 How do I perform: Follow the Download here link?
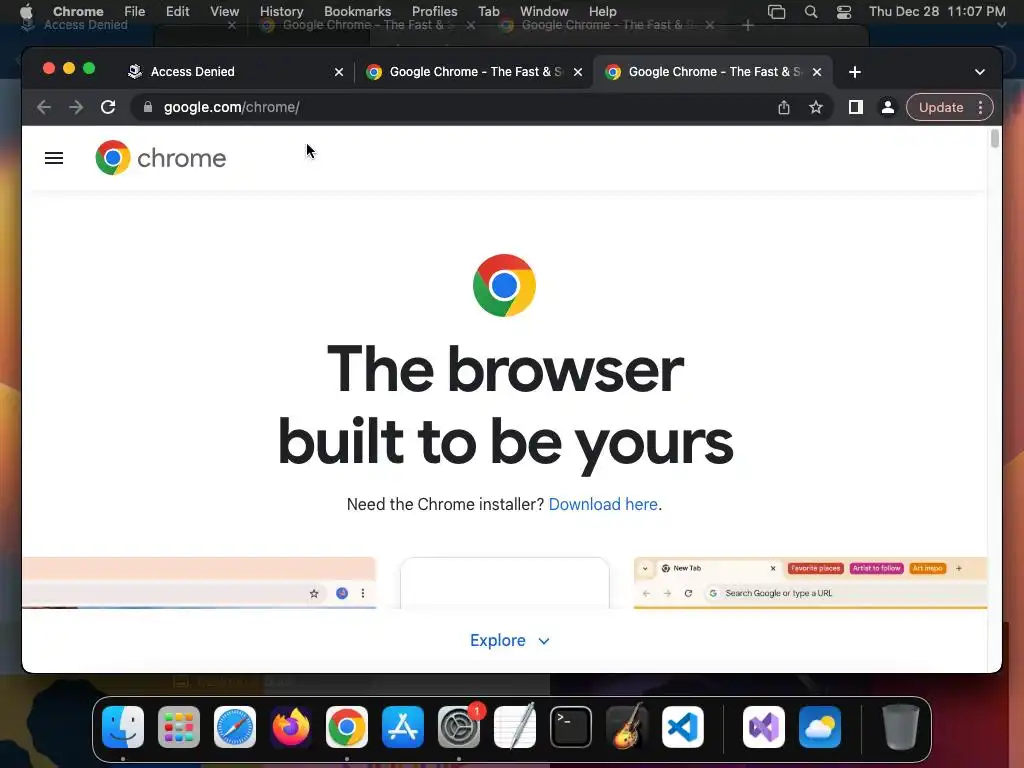pyautogui.click(x=603, y=504)
